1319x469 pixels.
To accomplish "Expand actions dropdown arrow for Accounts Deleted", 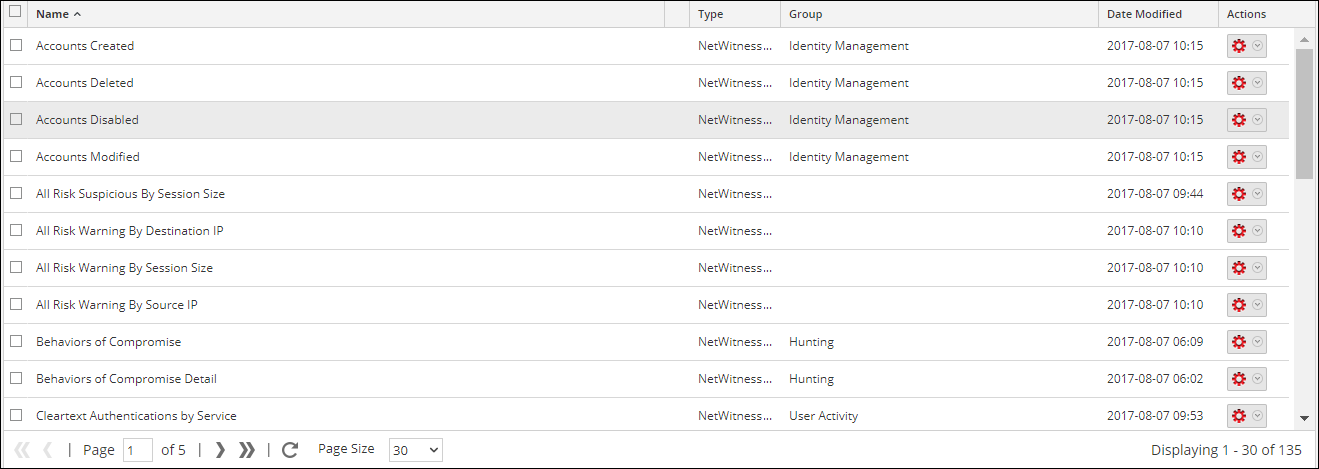I will [x=1258, y=83].
